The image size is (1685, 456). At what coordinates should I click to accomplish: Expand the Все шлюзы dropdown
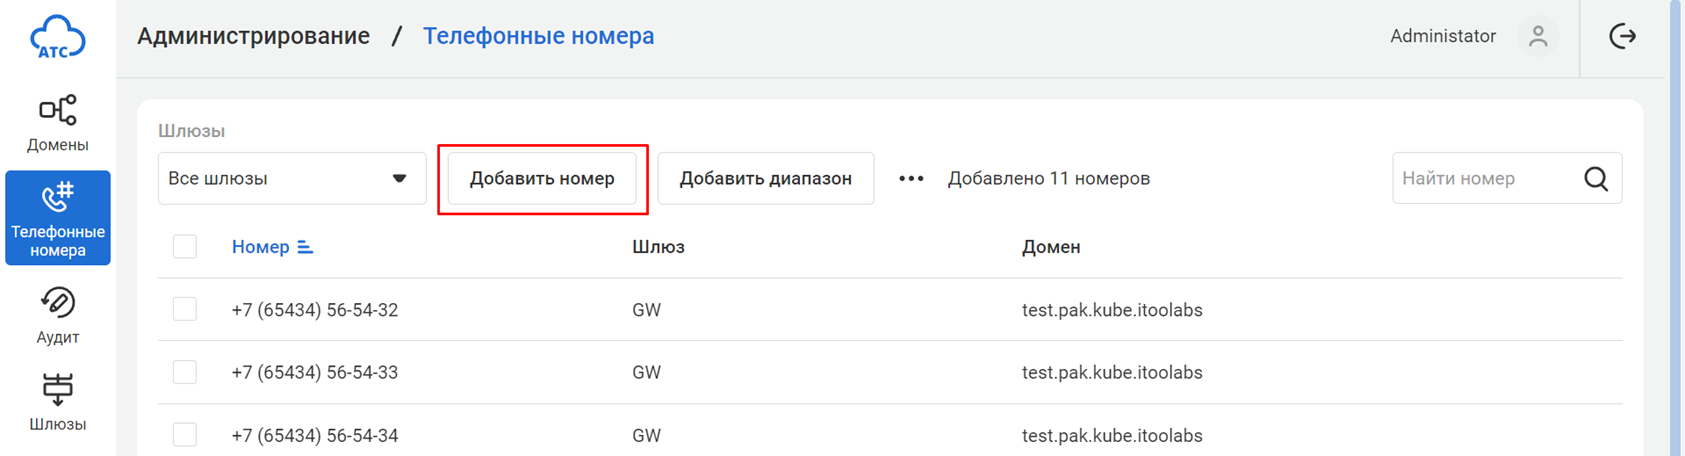(x=291, y=179)
